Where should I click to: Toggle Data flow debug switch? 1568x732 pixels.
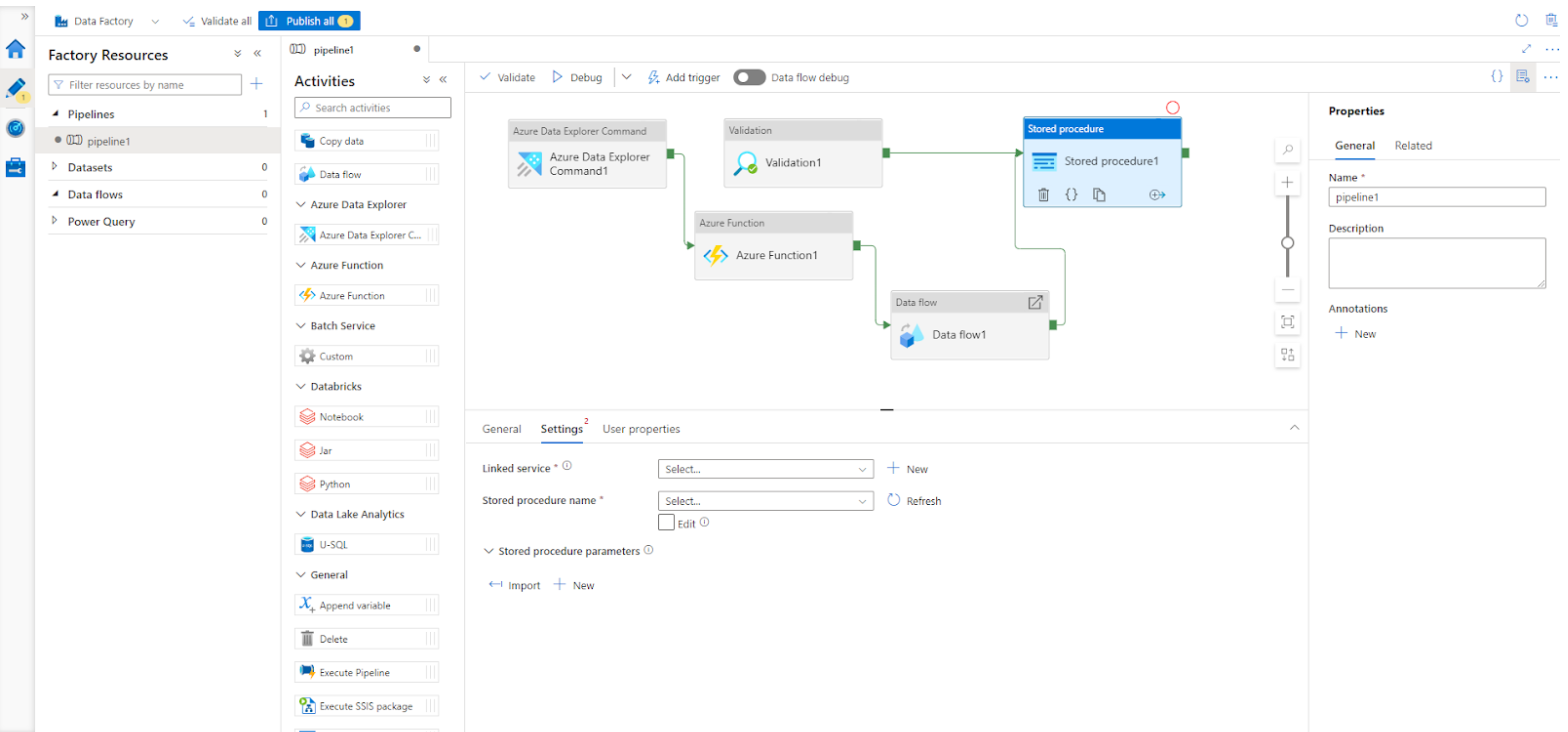pos(749,77)
